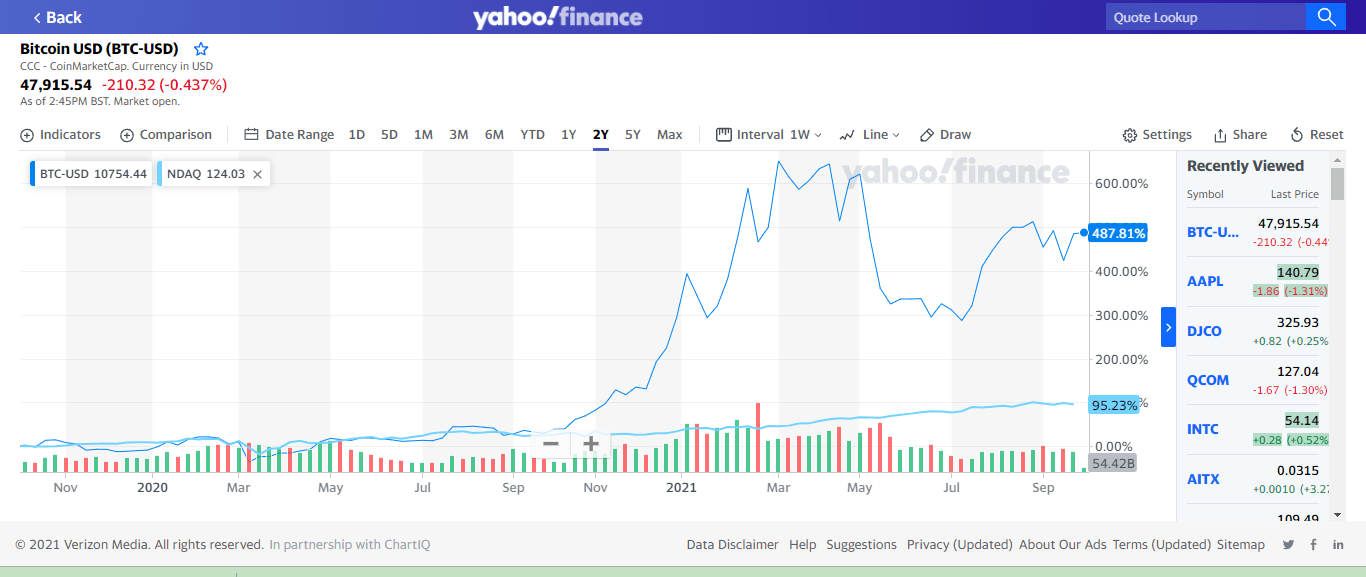Select the 5Y time range

(x=632, y=135)
